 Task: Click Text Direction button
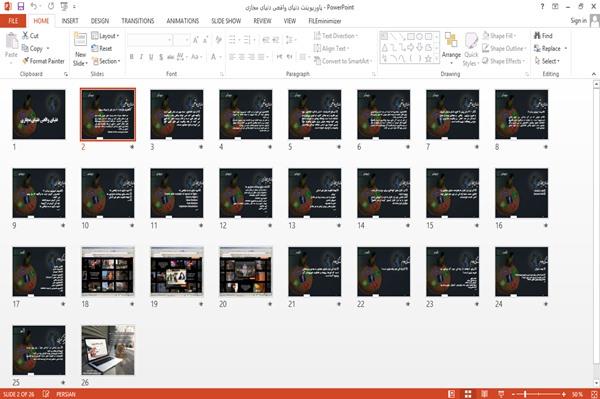[x=336, y=36]
